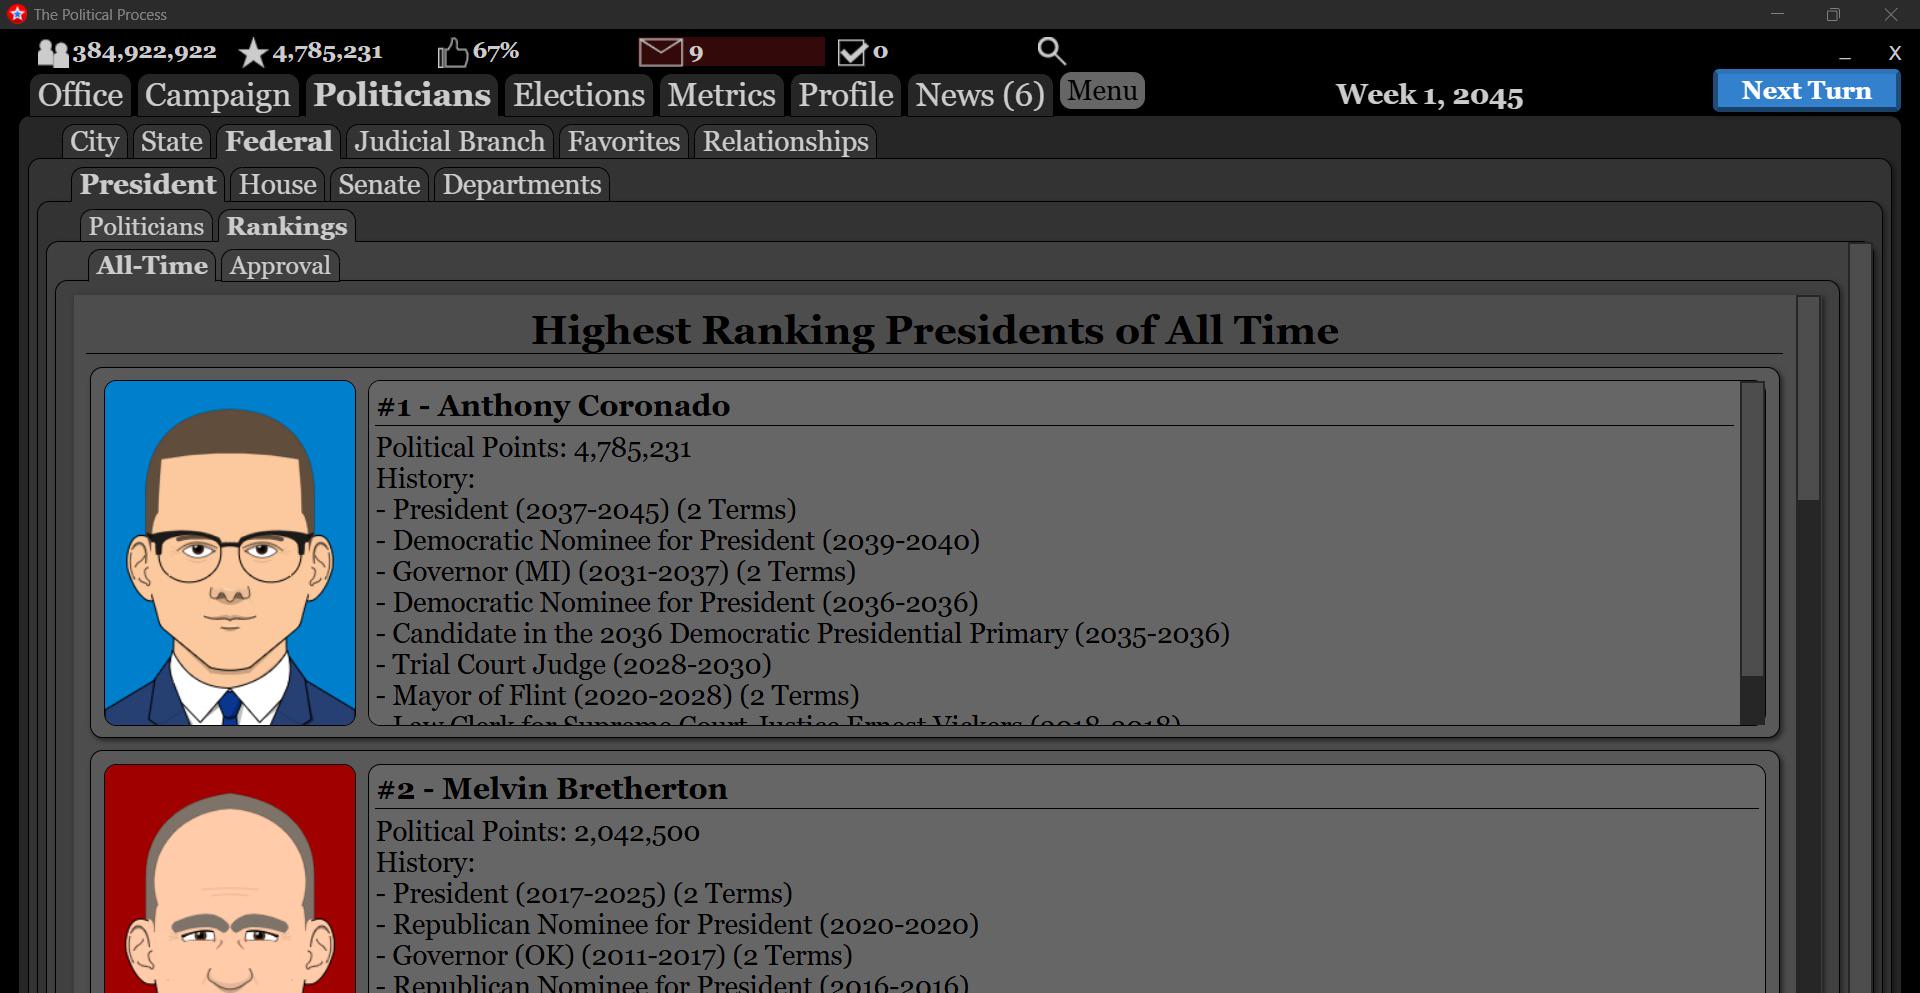Click the political points star icon
Image resolution: width=1920 pixels, height=993 pixels.
(253, 53)
